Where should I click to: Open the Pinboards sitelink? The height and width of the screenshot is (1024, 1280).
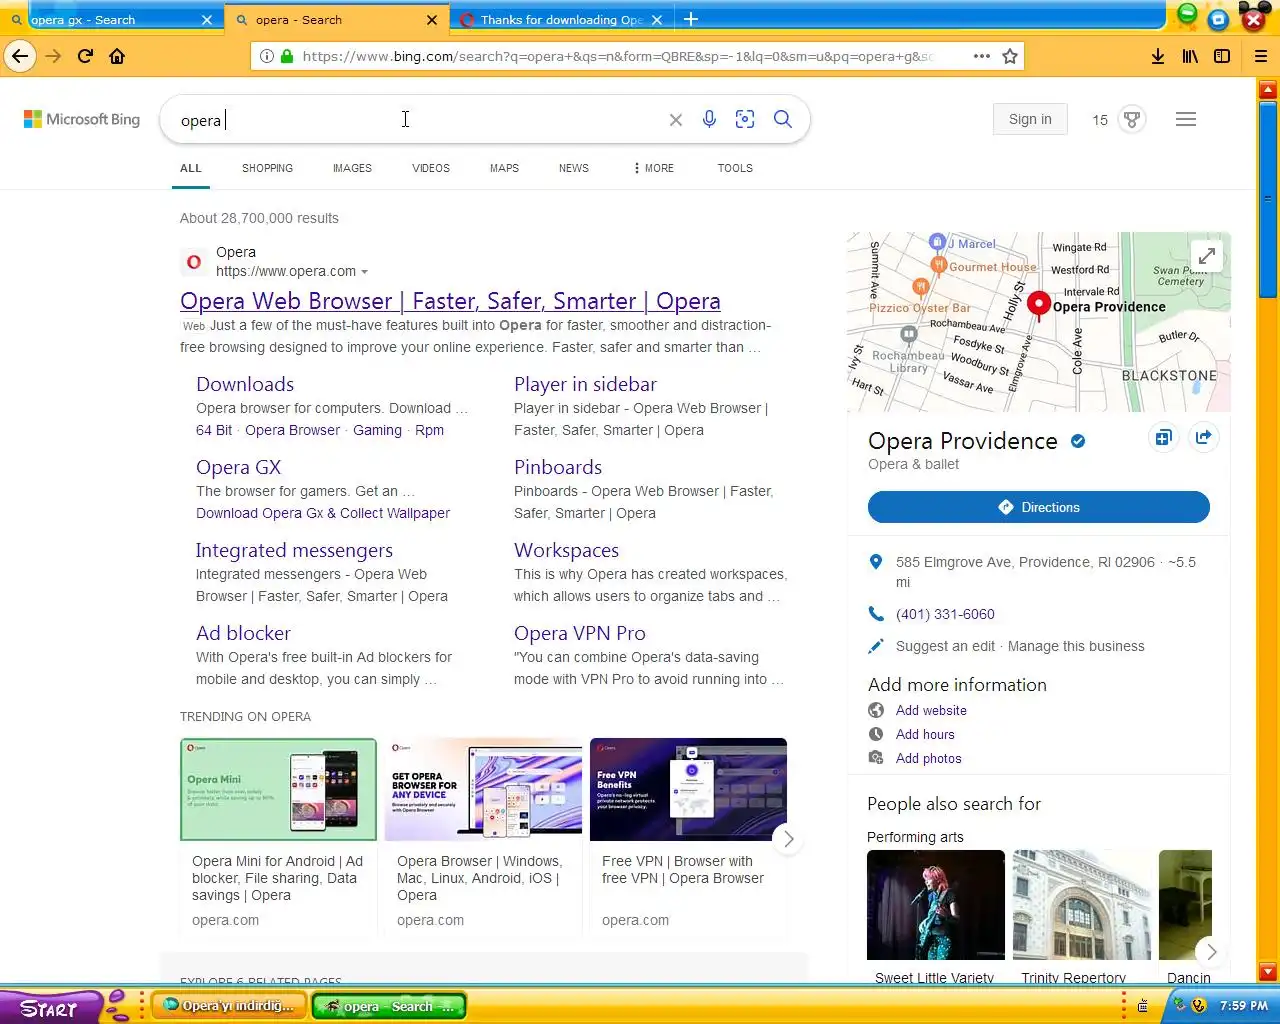558,467
